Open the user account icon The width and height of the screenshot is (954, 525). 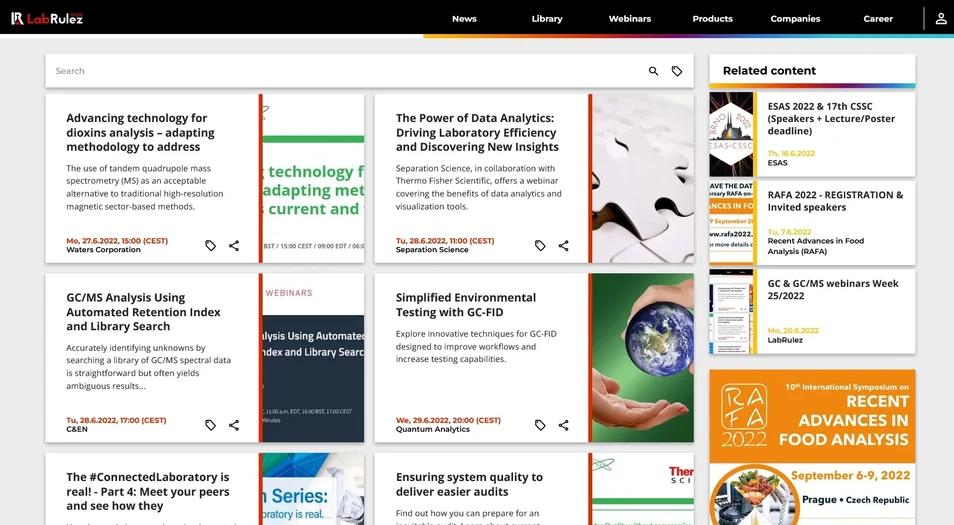(941, 18)
